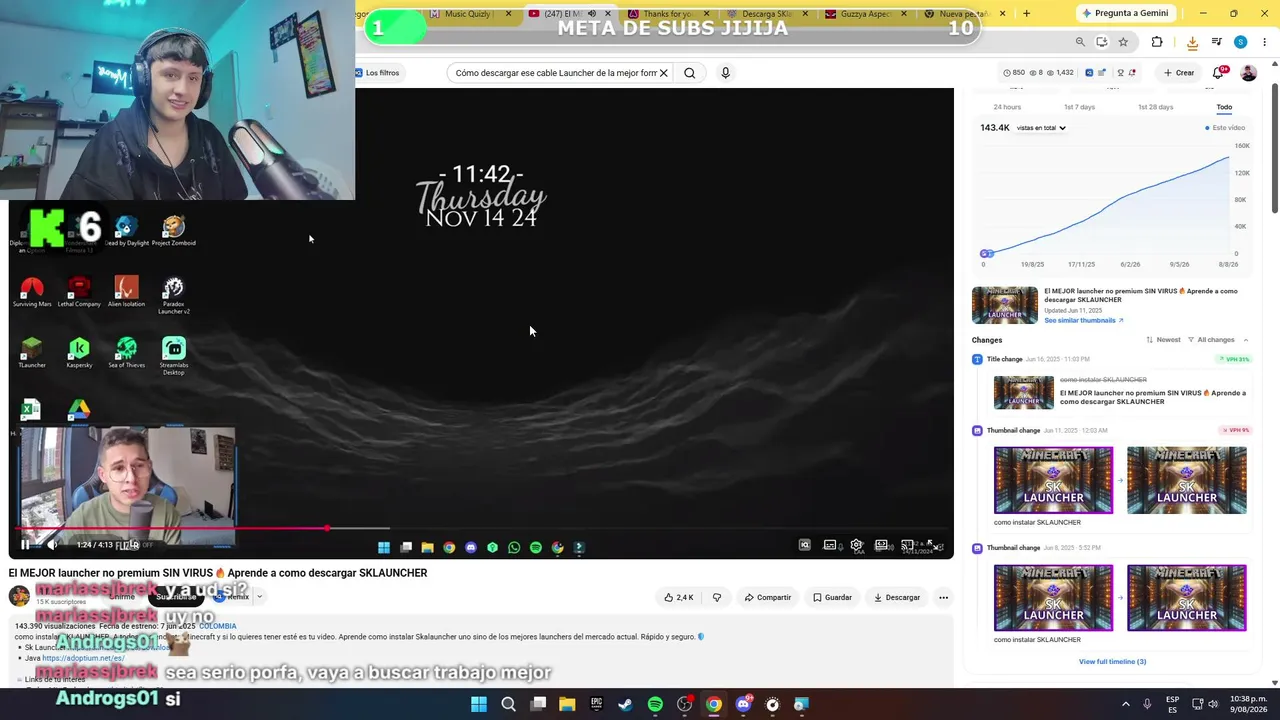Open Chrome extensions puzzle icon
The width and height of the screenshot is (1280, 720).
(x=1157, y=42)
